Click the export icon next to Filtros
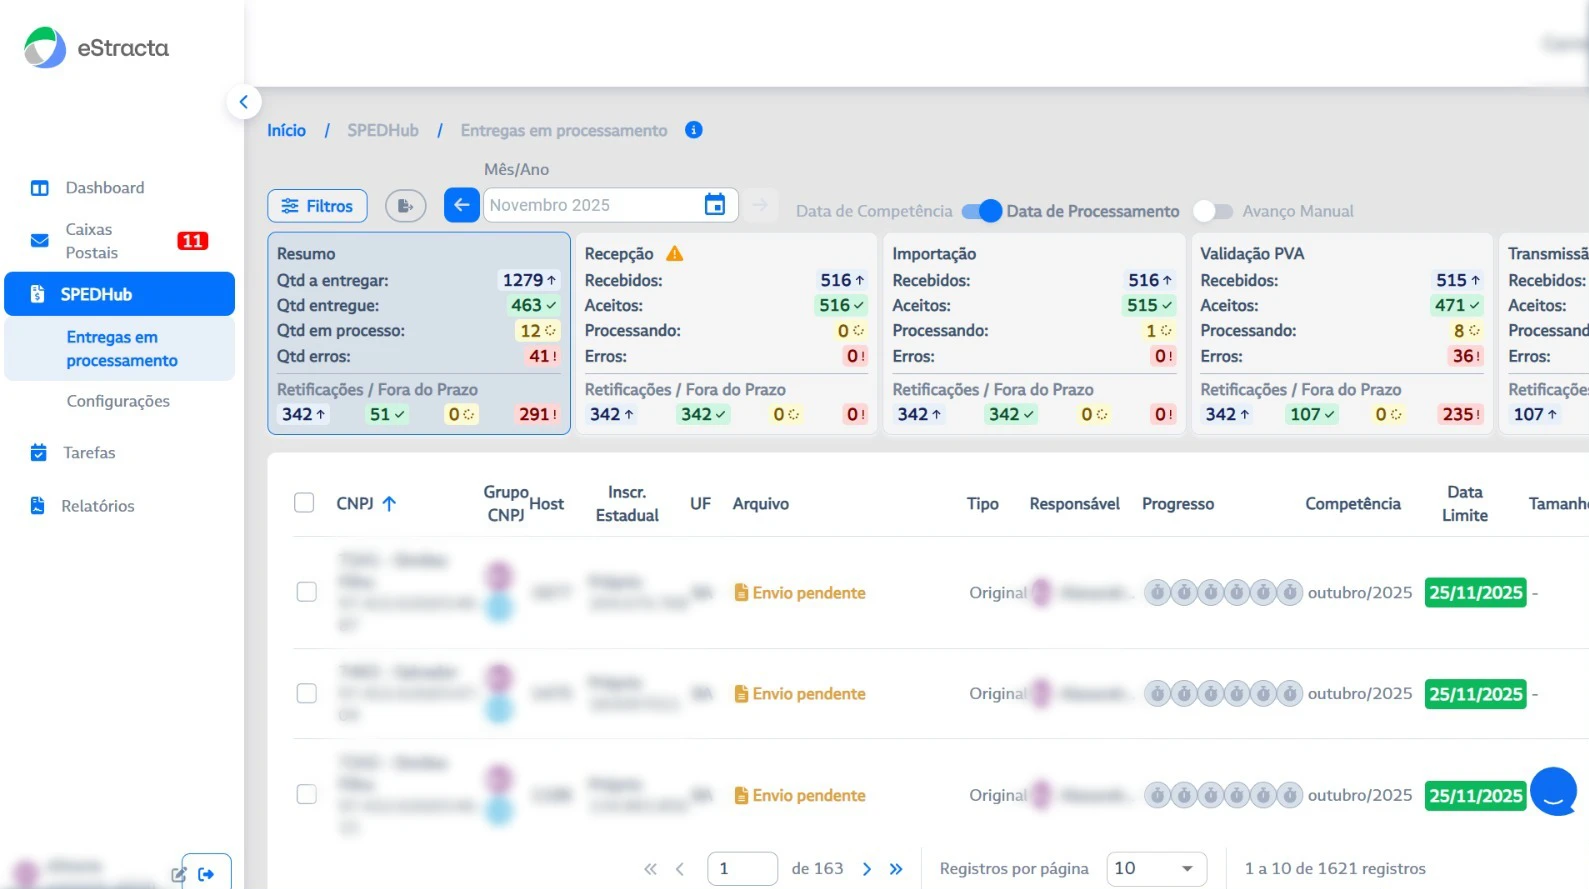Screen dimensions: 1589x889 point(405,206)
